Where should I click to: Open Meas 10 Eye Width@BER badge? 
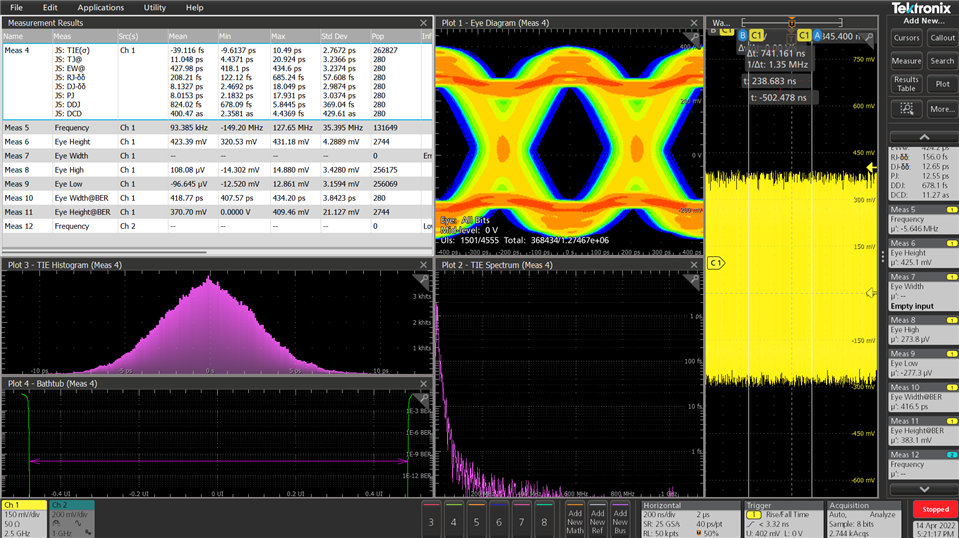click(x=924, y=397)
